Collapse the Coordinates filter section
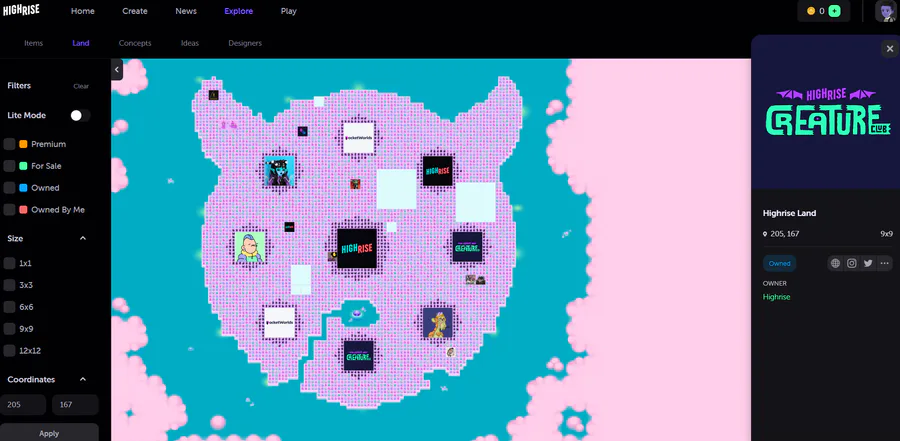Viewport: 900px width, 441px height. point(83,380)
